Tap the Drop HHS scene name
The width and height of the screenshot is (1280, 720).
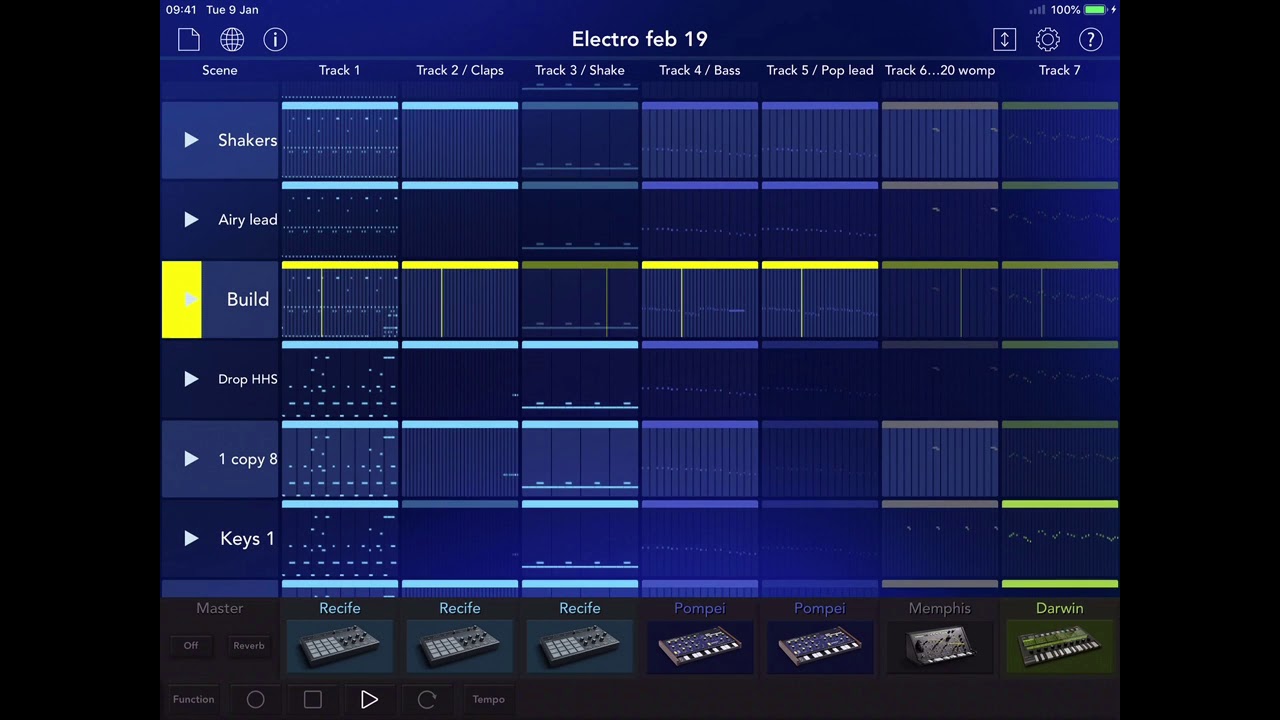tap(248, 379)
